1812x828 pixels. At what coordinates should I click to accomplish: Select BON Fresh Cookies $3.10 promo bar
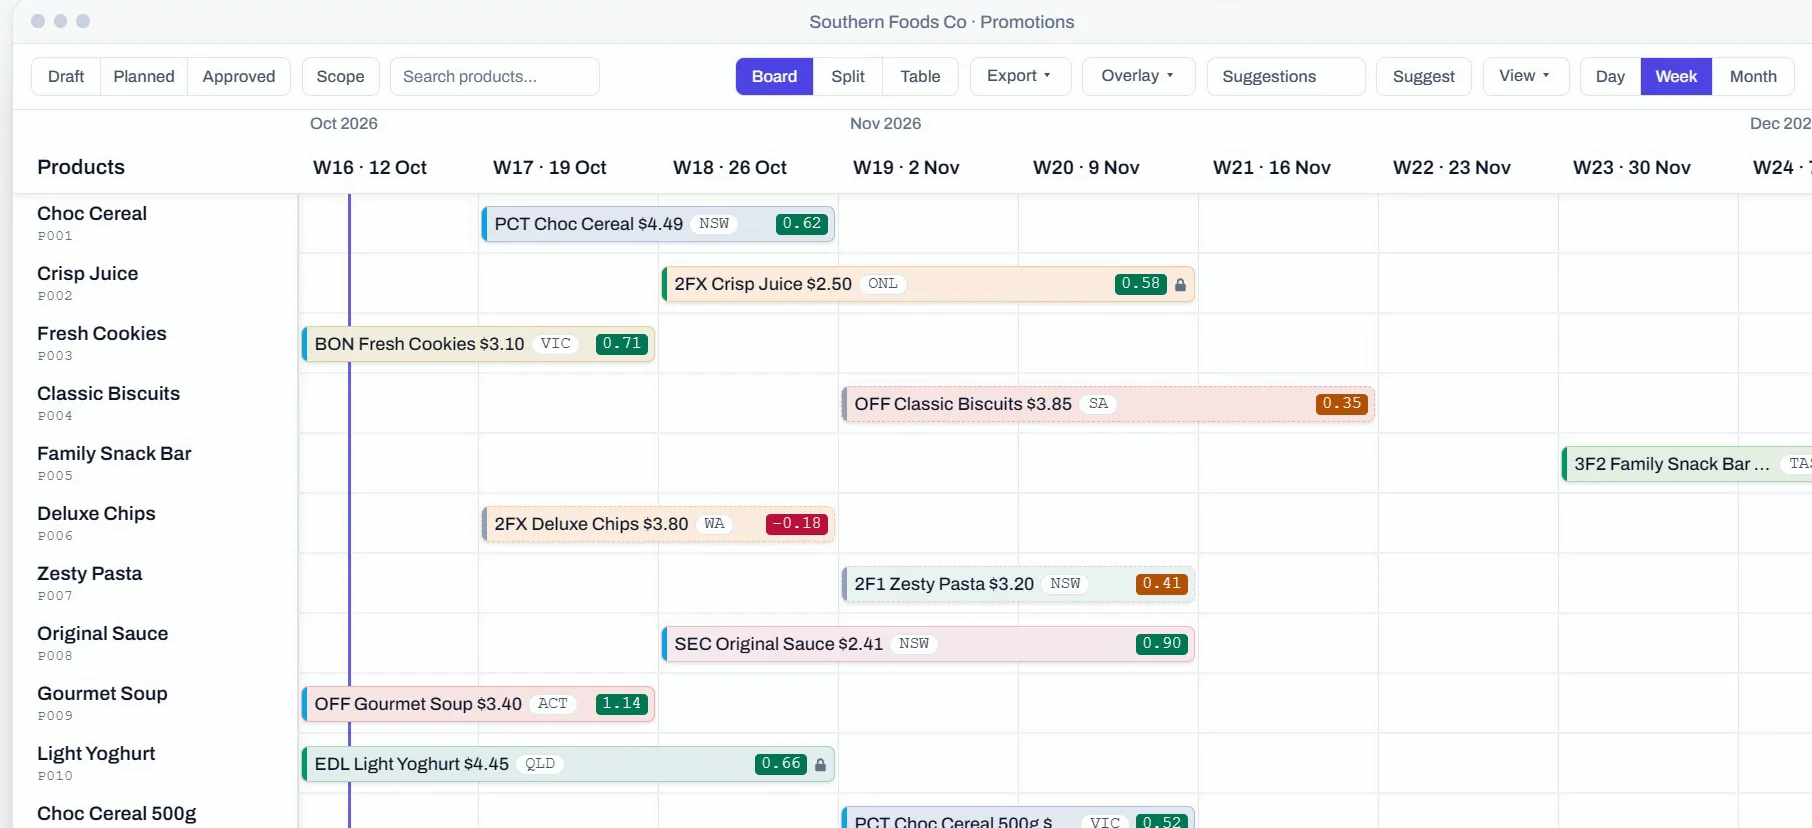coord(478,344)
